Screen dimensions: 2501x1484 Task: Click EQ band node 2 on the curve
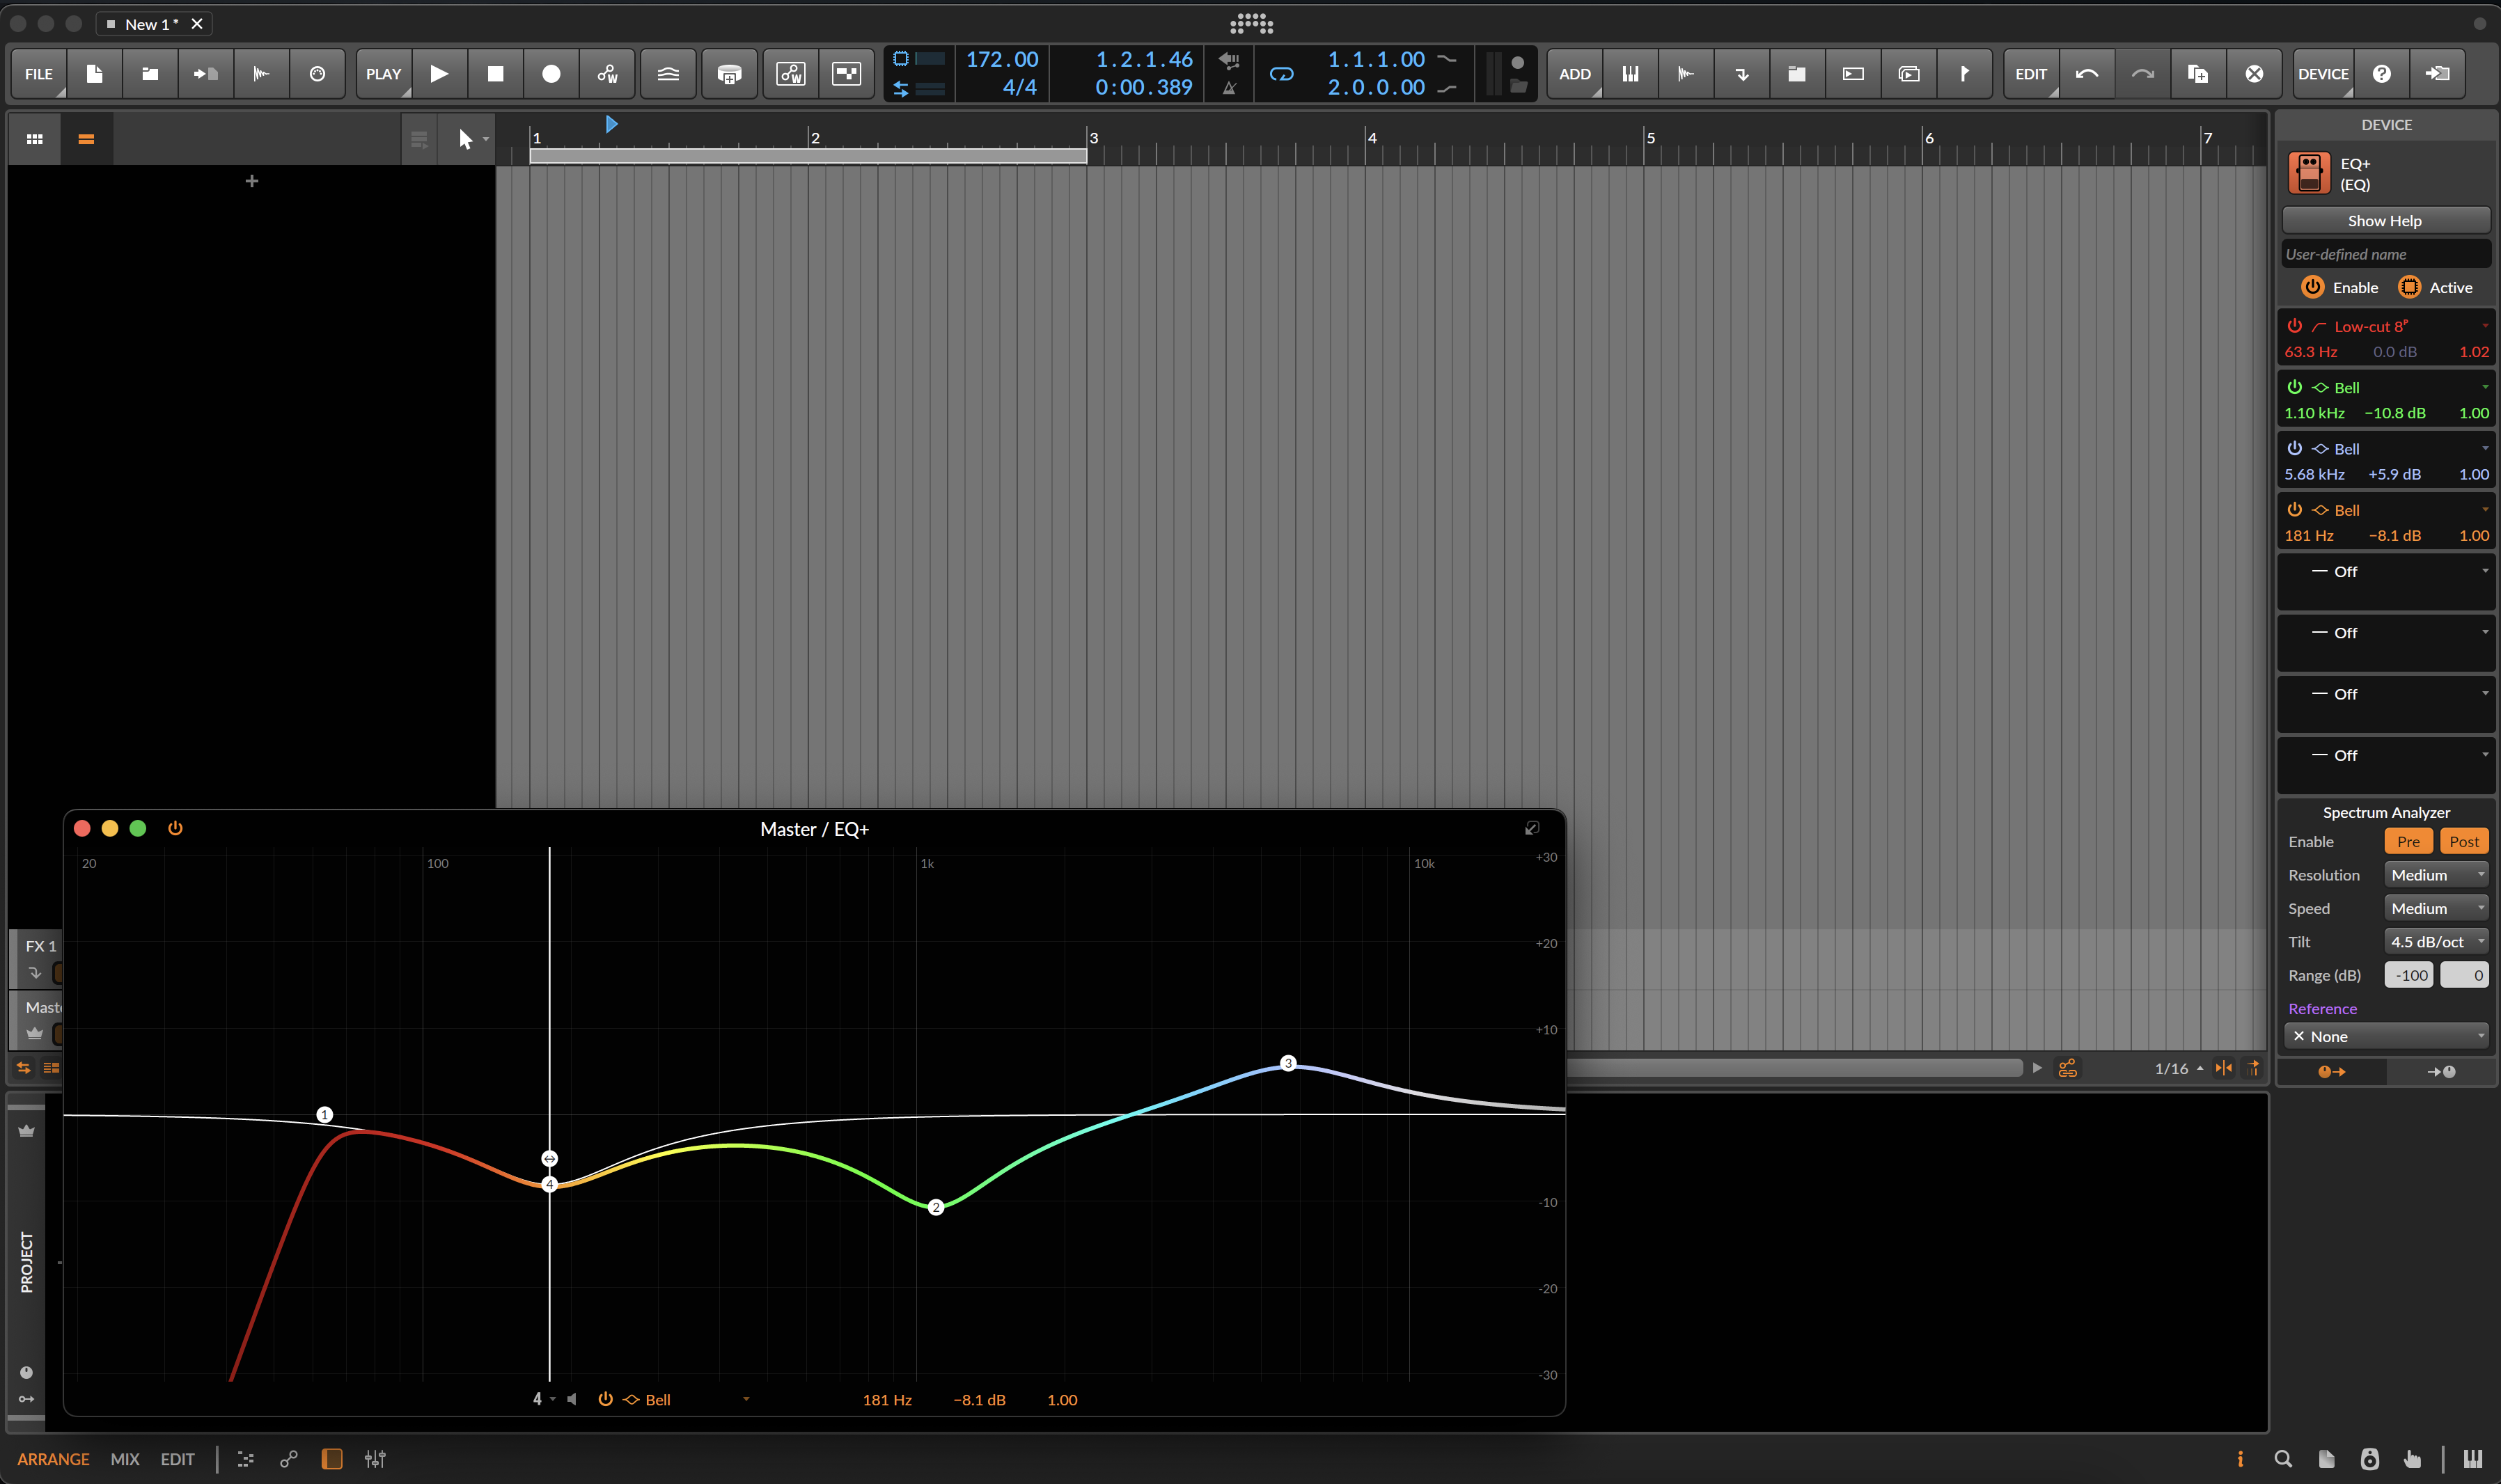[x=936, y=1208]
